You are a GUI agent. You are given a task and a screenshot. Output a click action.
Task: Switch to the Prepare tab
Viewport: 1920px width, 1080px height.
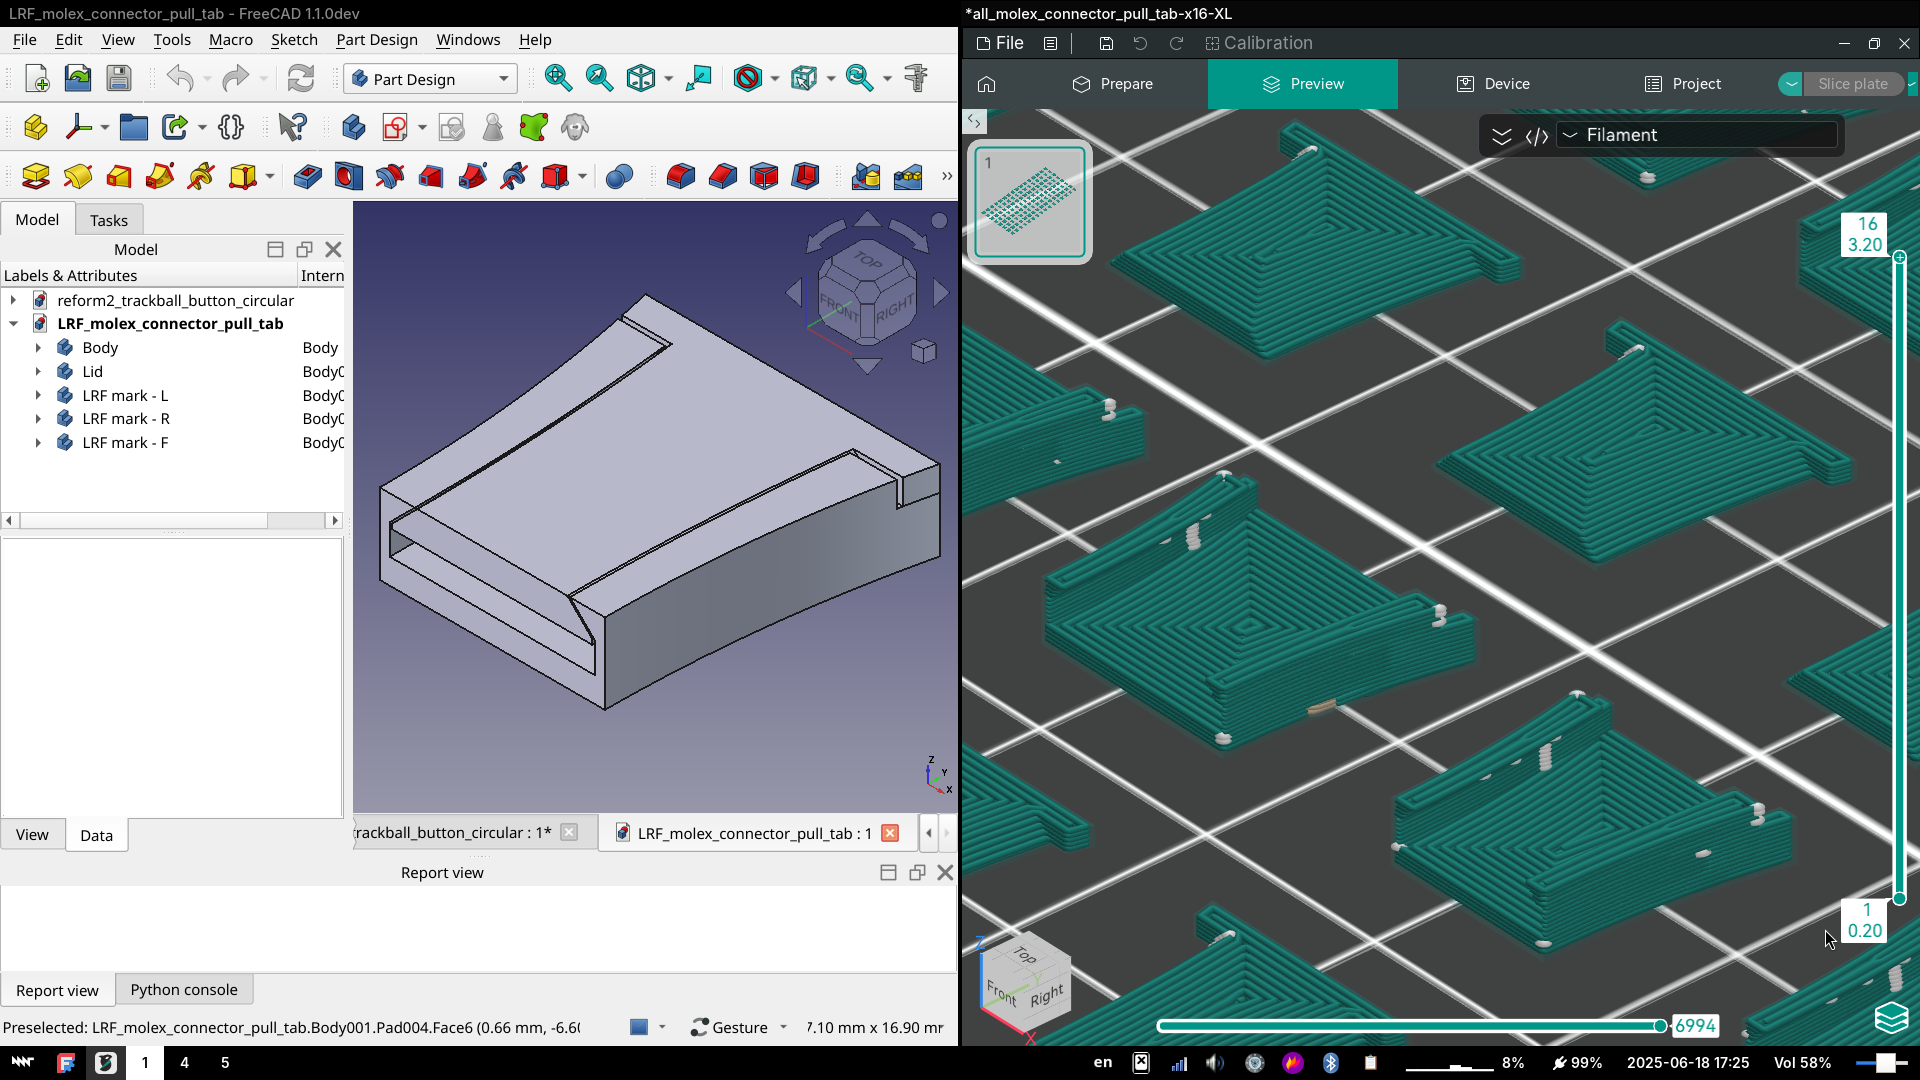[1112, 84]
